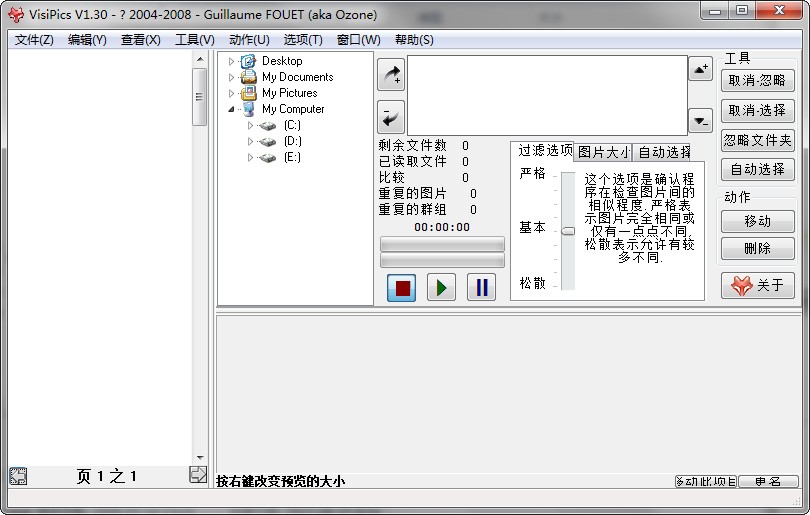Click the 严格 strict label

(533, 174)
